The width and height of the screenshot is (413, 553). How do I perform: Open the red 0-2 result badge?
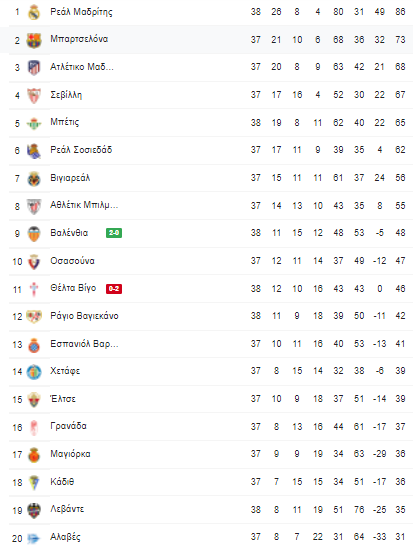(x=114, y=288)
